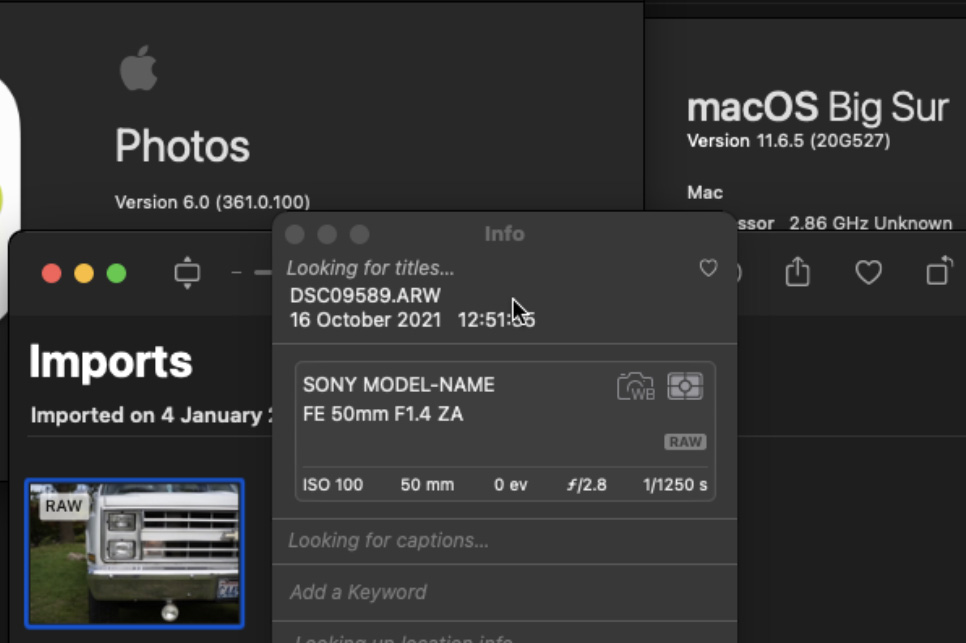The height and width of the screenshot is (643, 966).
Task: Click Version 11.6.5 (20G527) text
Action: pos(789,141)
